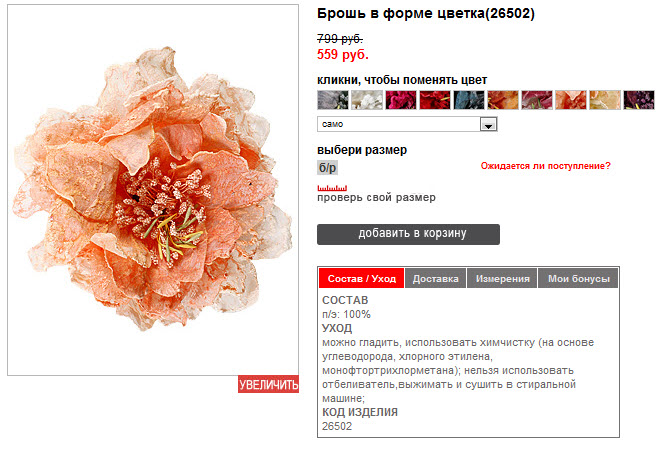This screenshot has width=668, height=451.
Task: Choose the beige cream flower swatch
Action: tap(604, 100)
